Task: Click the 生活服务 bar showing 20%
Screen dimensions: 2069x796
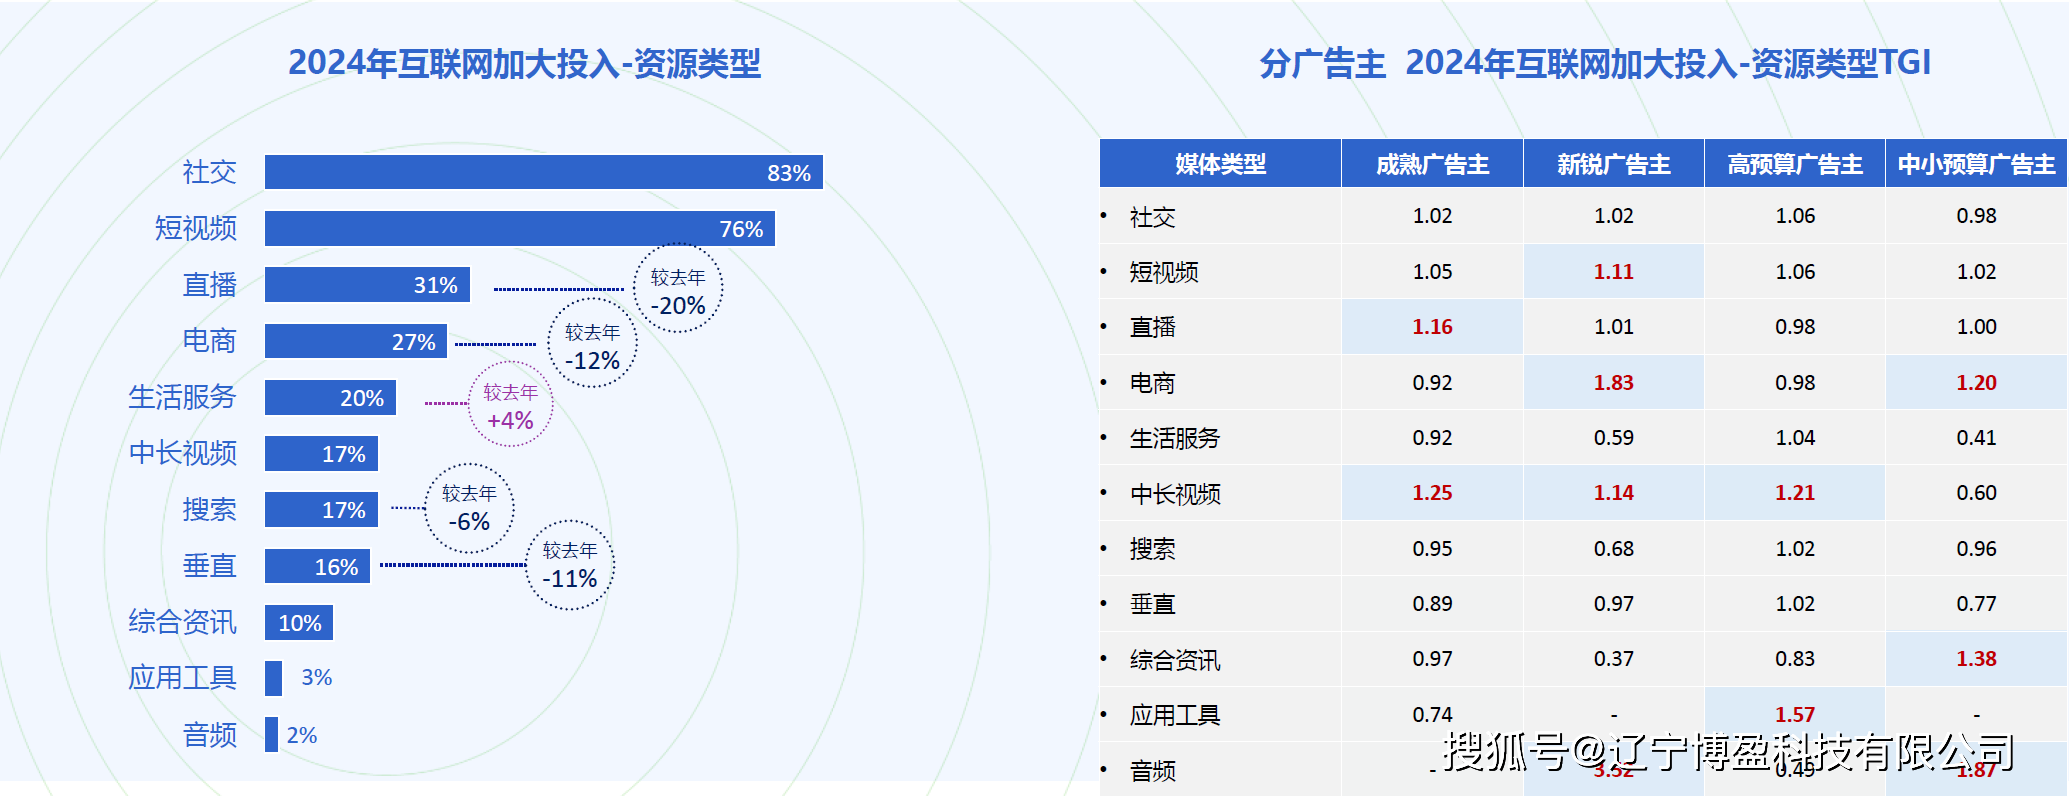Action: [x=330, y=397]
